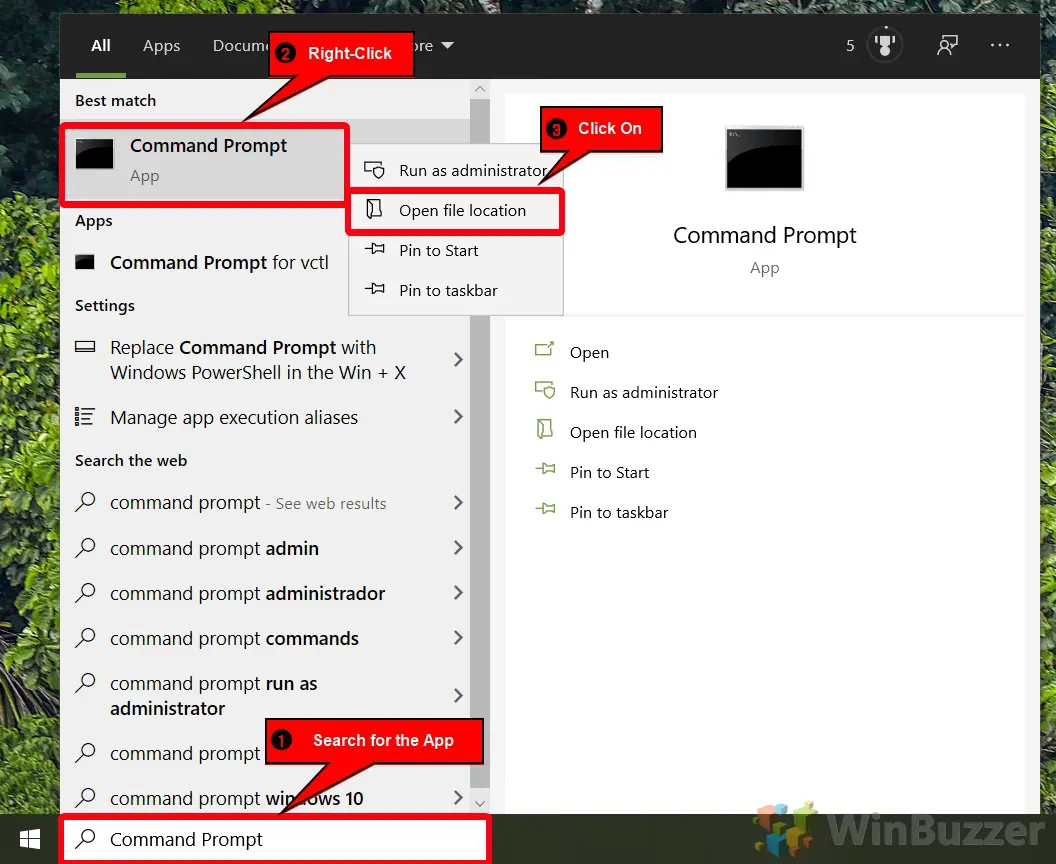1056x864 pixels.
Task: Click shield icon in preview pane actions
Action: tap(545, 390)
